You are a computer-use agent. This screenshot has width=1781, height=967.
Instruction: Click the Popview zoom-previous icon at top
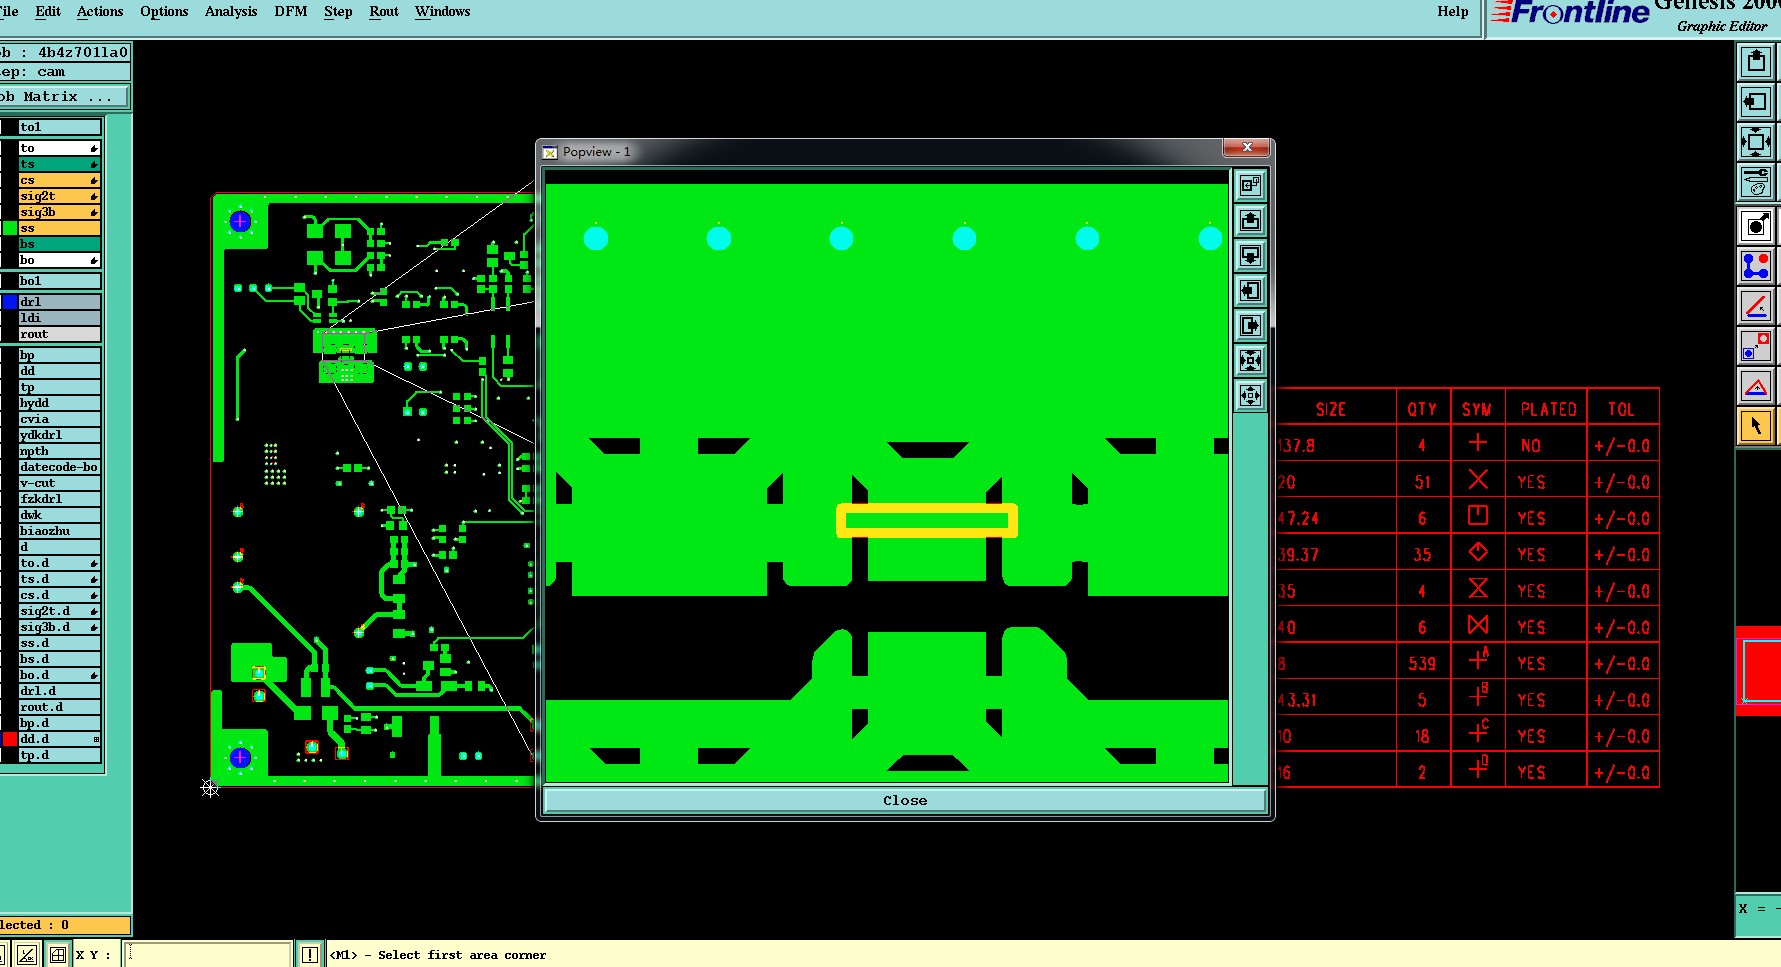coord(1250,185)
